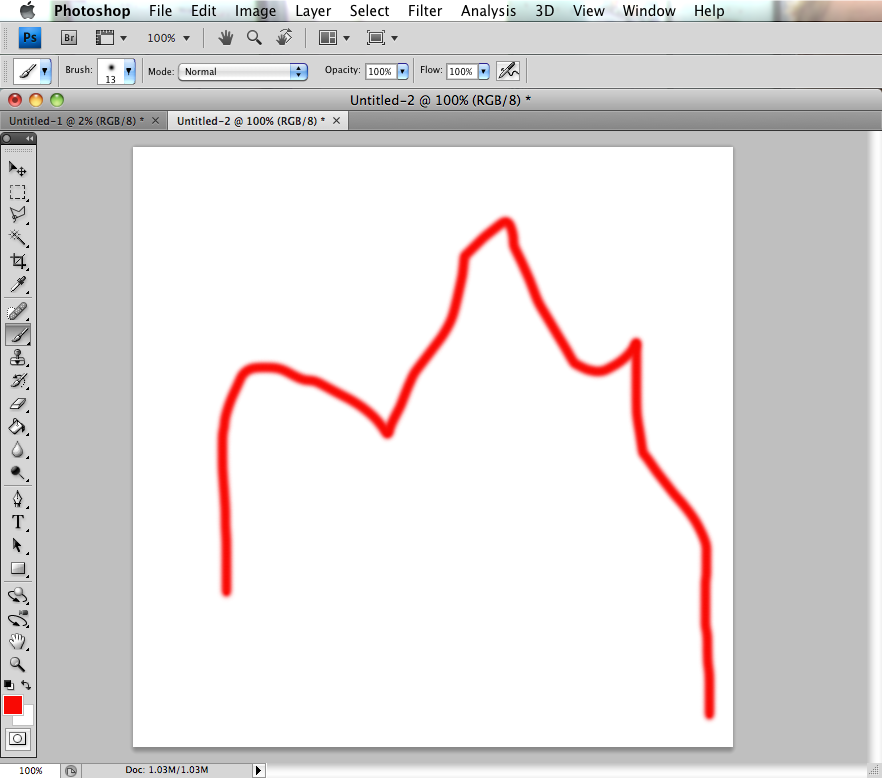Open the 3D menu
The width and height of the screenshot is (882, 778).
(x=544, y=11)
